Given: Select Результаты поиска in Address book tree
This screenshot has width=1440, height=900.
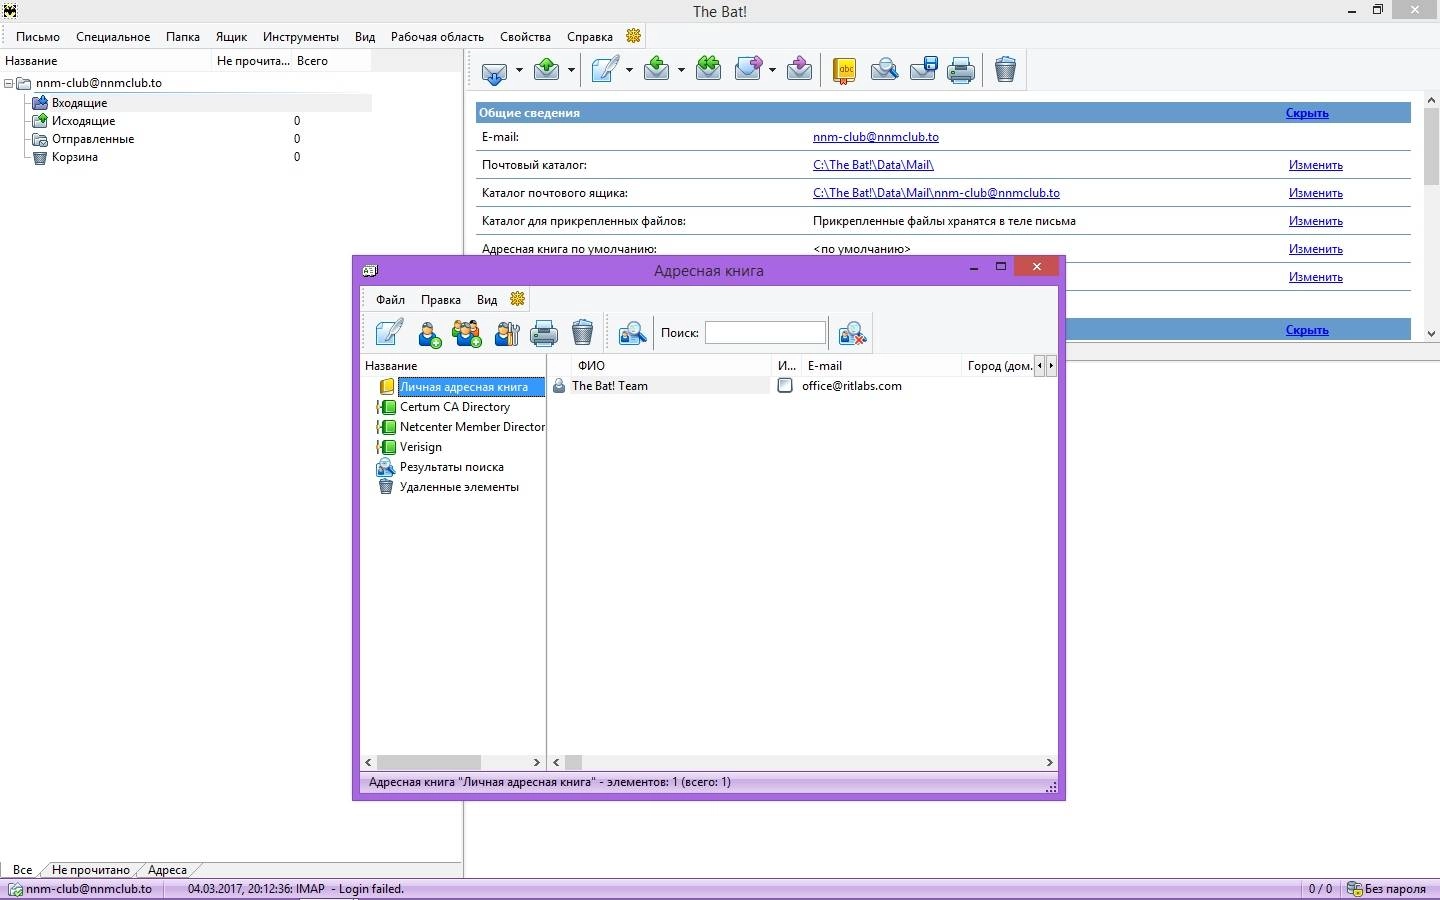Looking at the screenshot, I should pos(451,467).
